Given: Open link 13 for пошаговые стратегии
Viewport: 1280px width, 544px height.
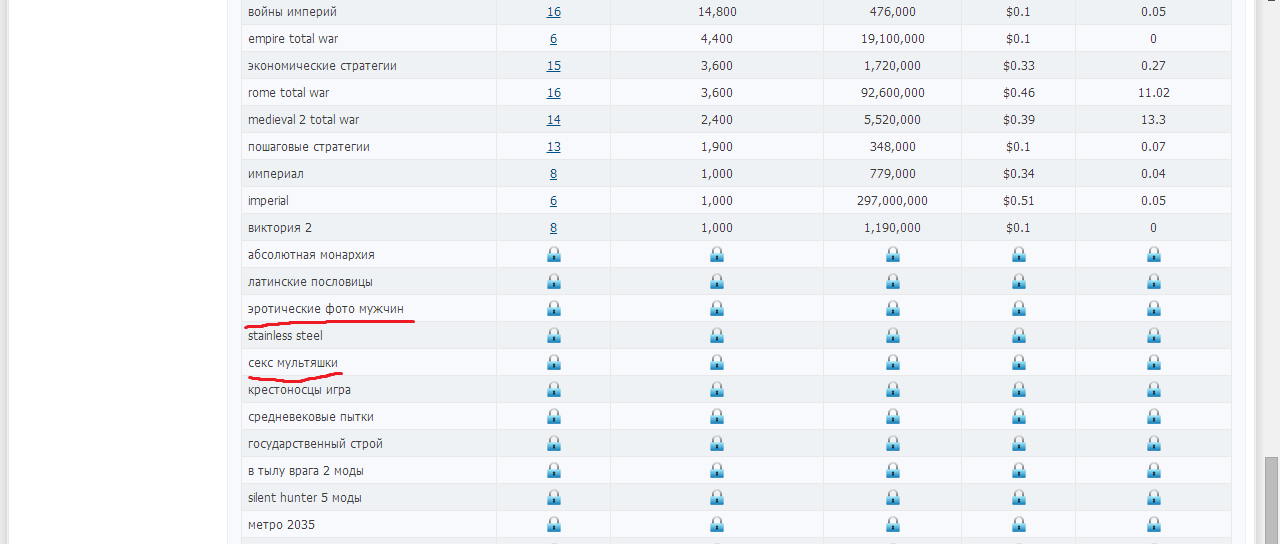Looking at the screenshot, I should pyautogui.click(x=554, y=147).
